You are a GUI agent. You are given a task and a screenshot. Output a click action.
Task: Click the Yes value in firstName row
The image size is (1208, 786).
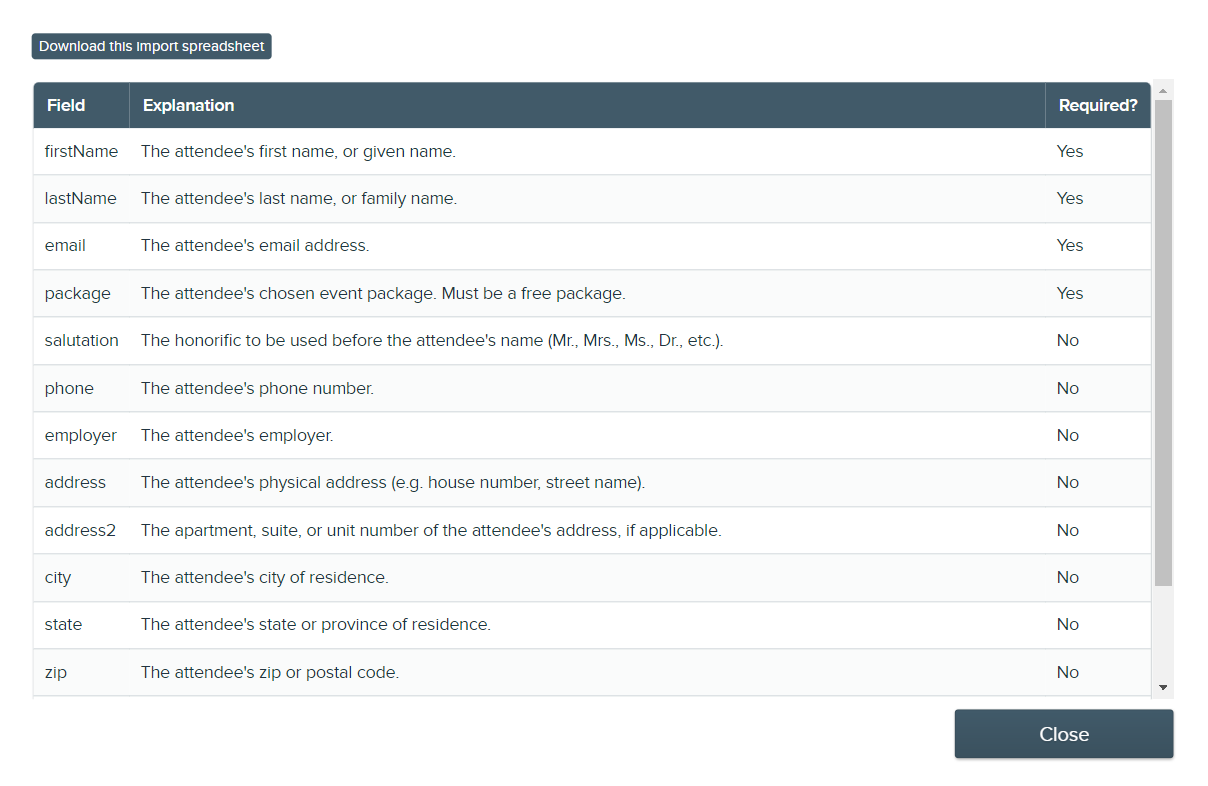1070,152
